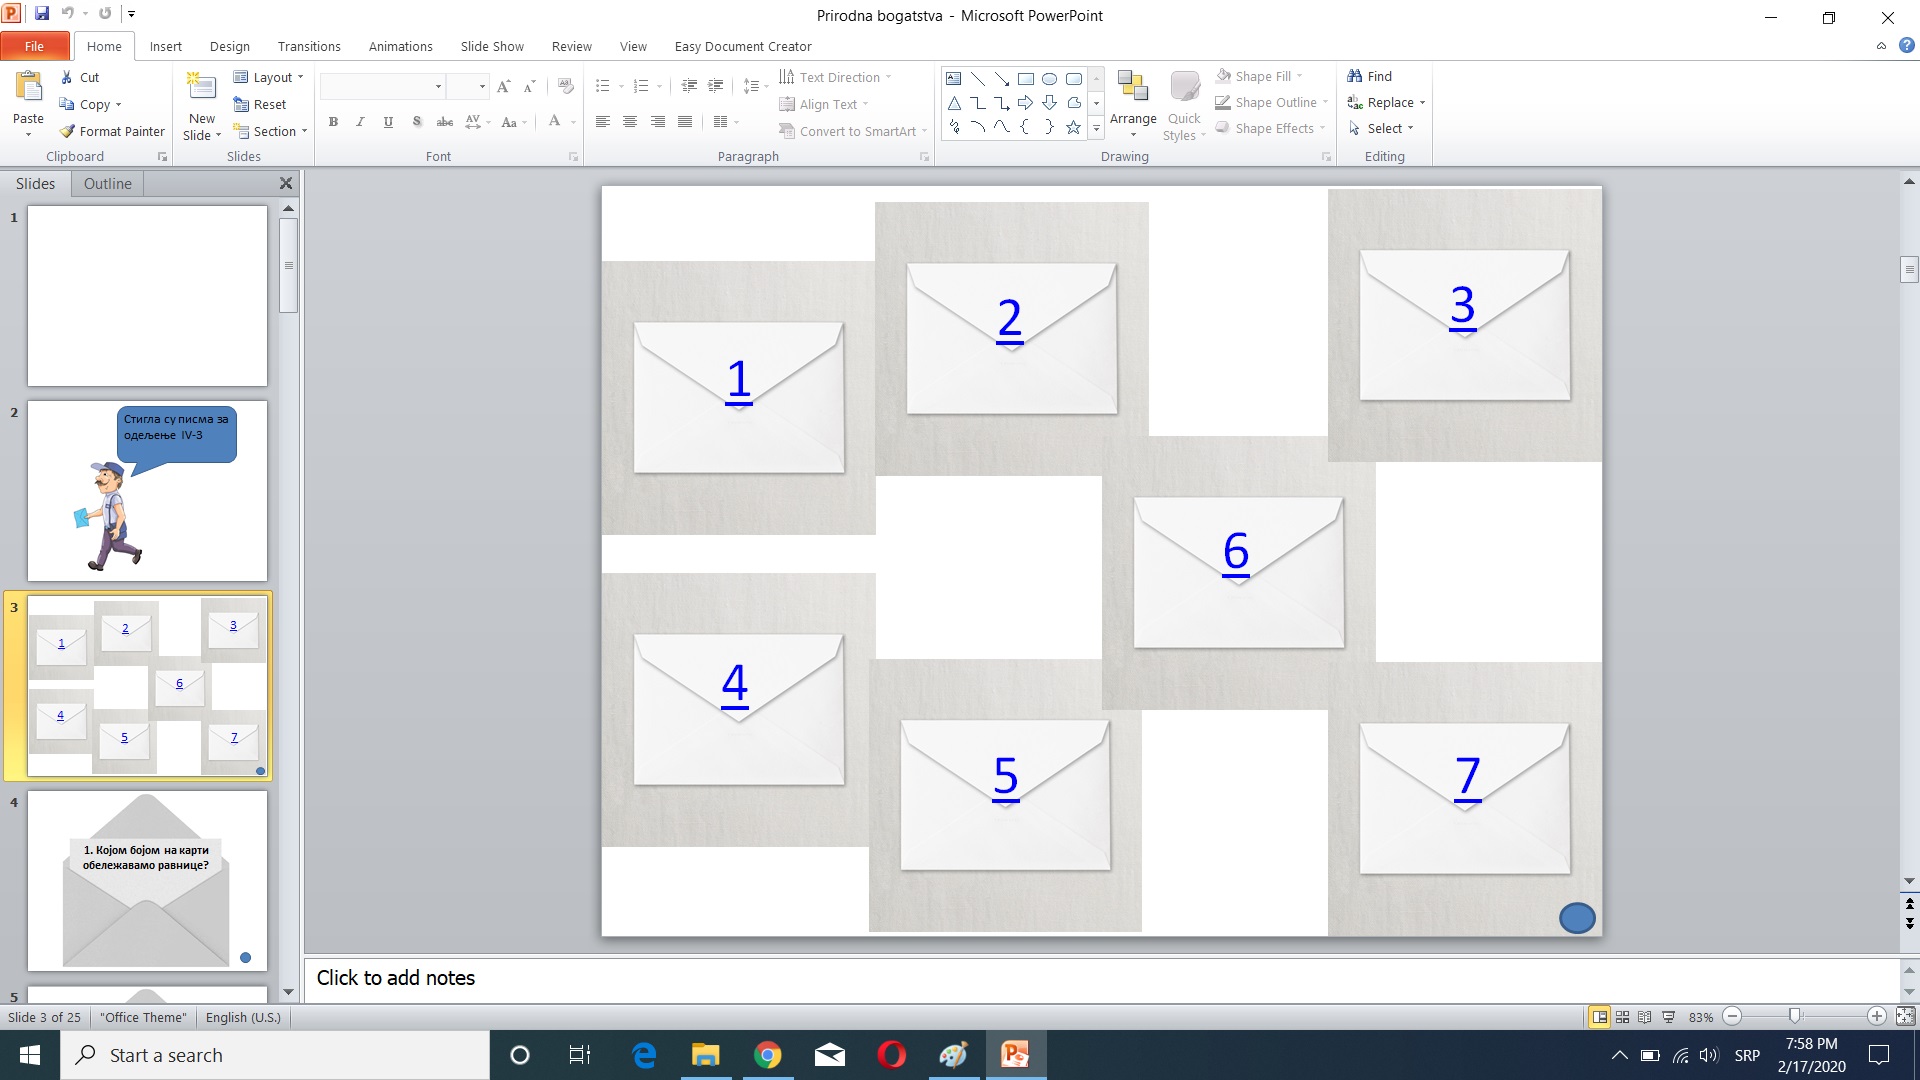Screen dimensions: 1920x1080
Task: Select slide 4 thumbnail with question
Action: coord(147,880)
